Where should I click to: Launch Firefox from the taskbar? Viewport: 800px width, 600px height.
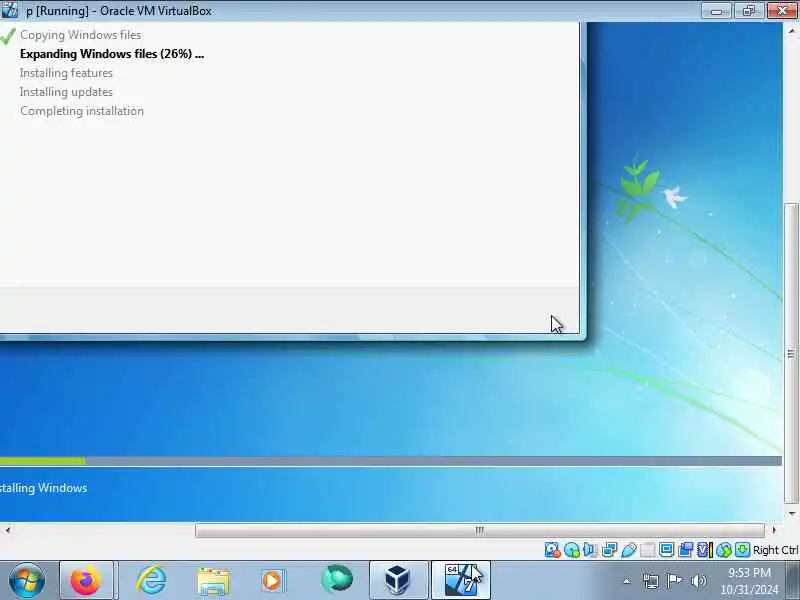pos(86,580)
